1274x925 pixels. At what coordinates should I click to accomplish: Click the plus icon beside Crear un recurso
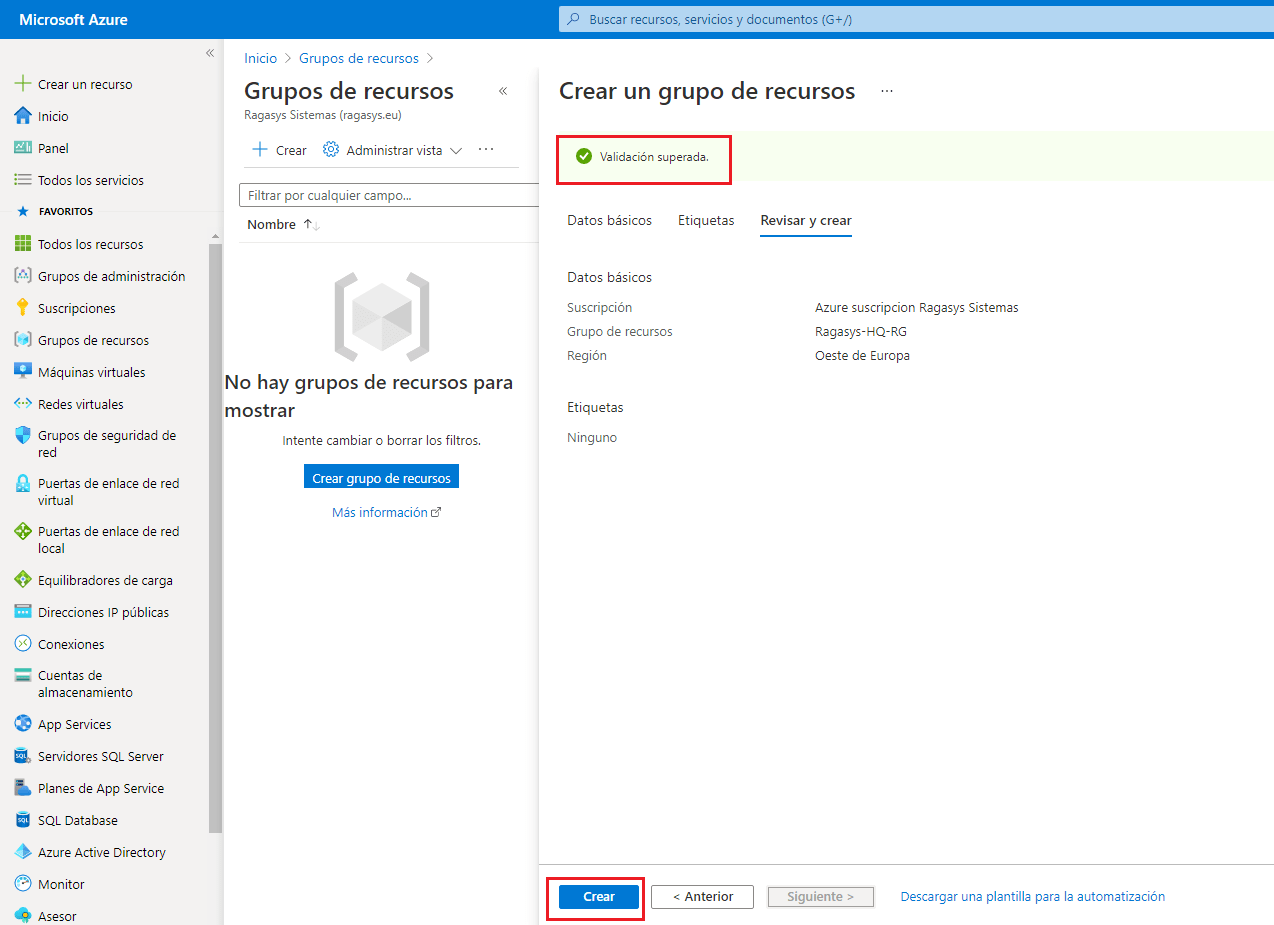tap(23, 84)
